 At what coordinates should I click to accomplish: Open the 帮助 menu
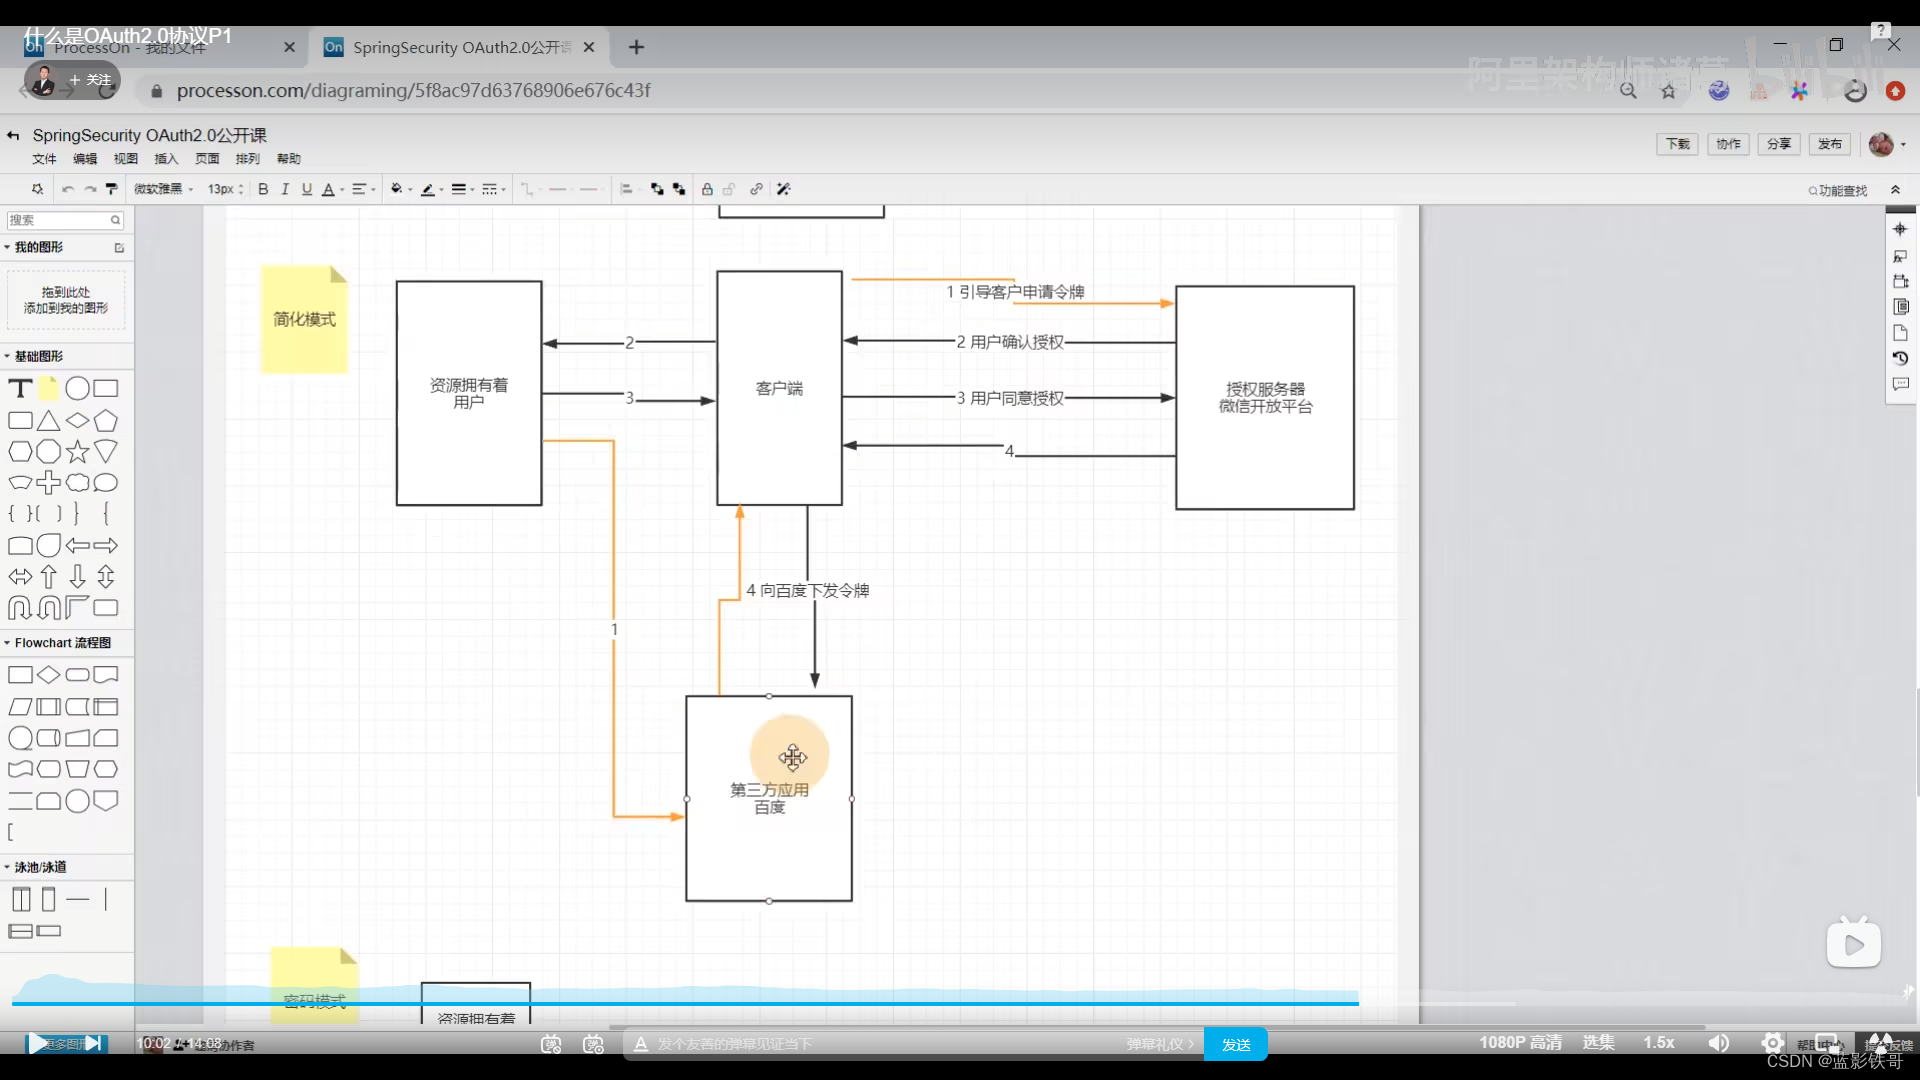pyautogui.click(x=289, y=159)
